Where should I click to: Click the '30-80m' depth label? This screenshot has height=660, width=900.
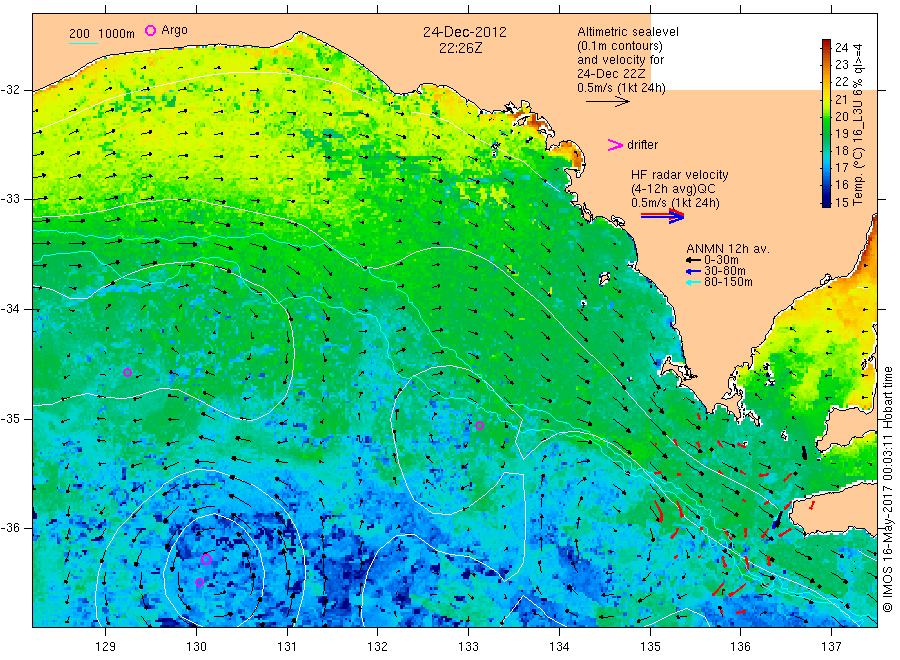pos(725,271)
